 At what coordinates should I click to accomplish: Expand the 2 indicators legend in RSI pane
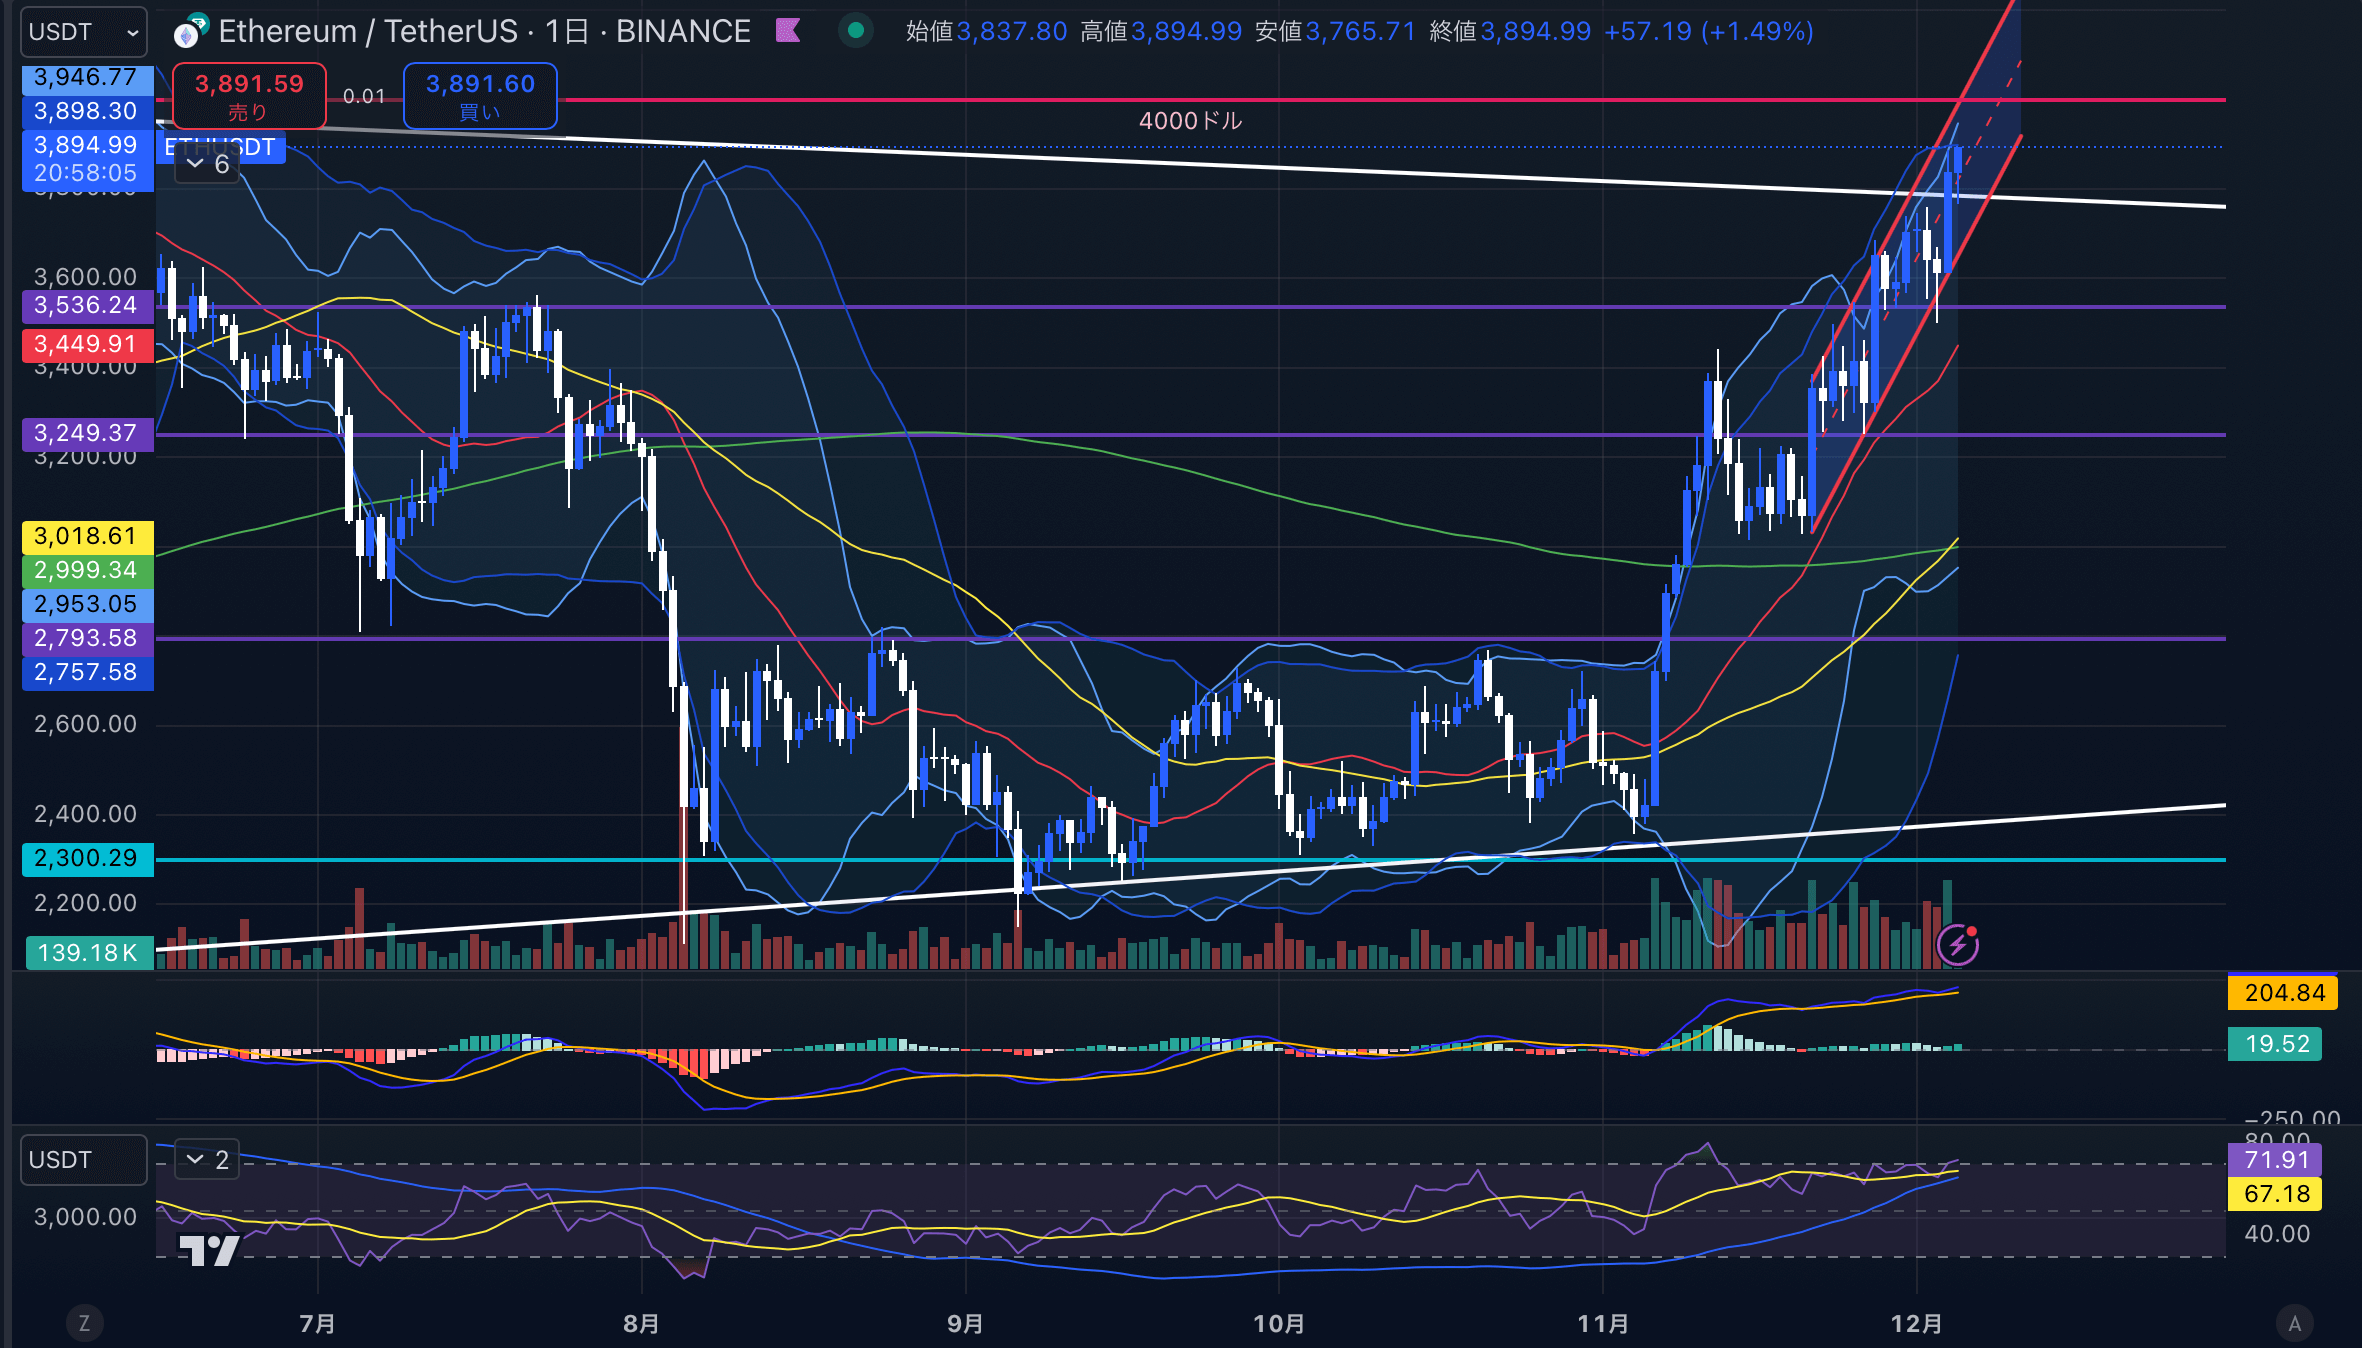tap(208, 1160)
